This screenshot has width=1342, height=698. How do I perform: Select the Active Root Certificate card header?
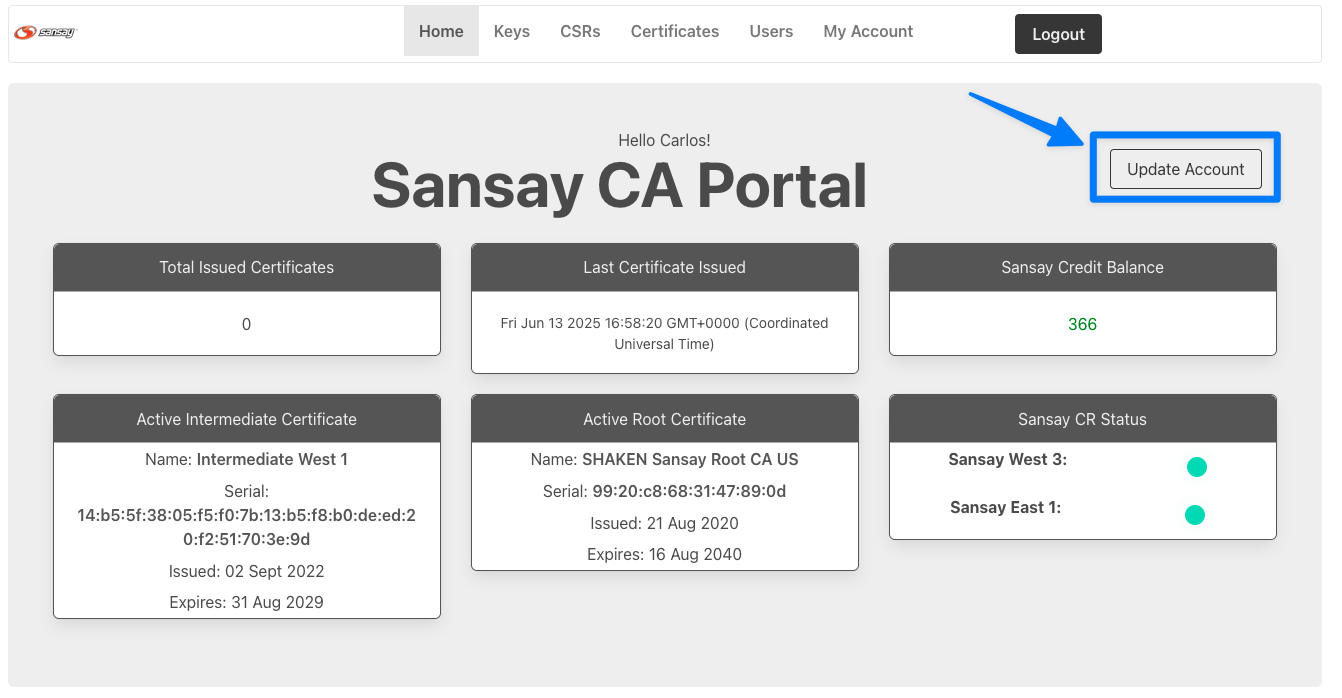click(x=665, y=420)
